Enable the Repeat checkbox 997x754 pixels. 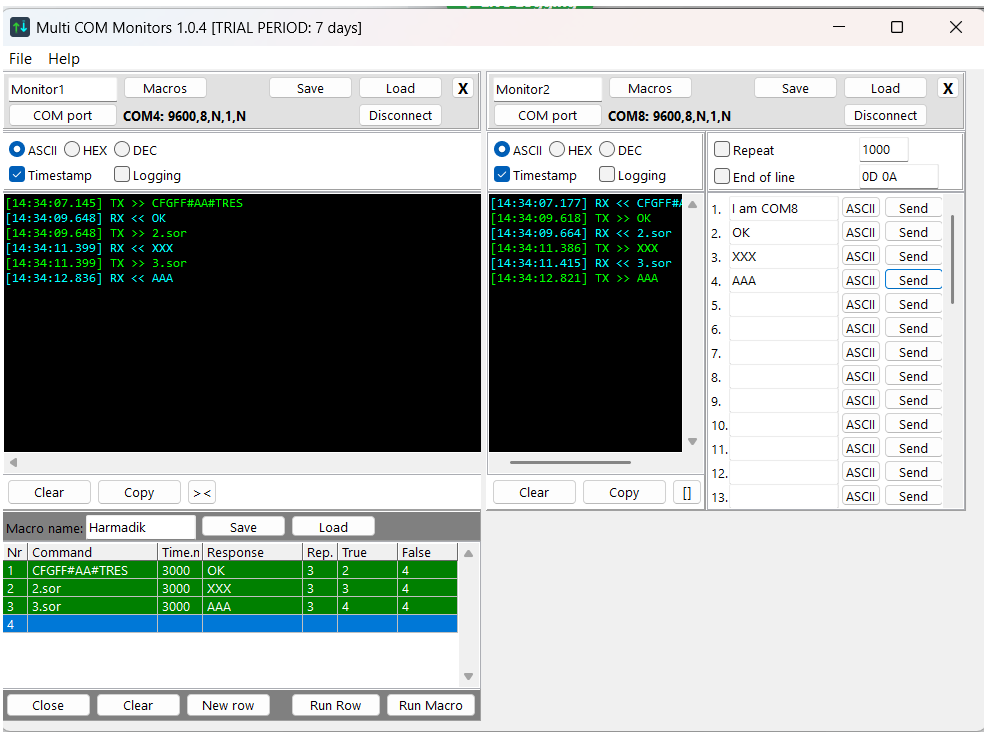click(722, 150)
